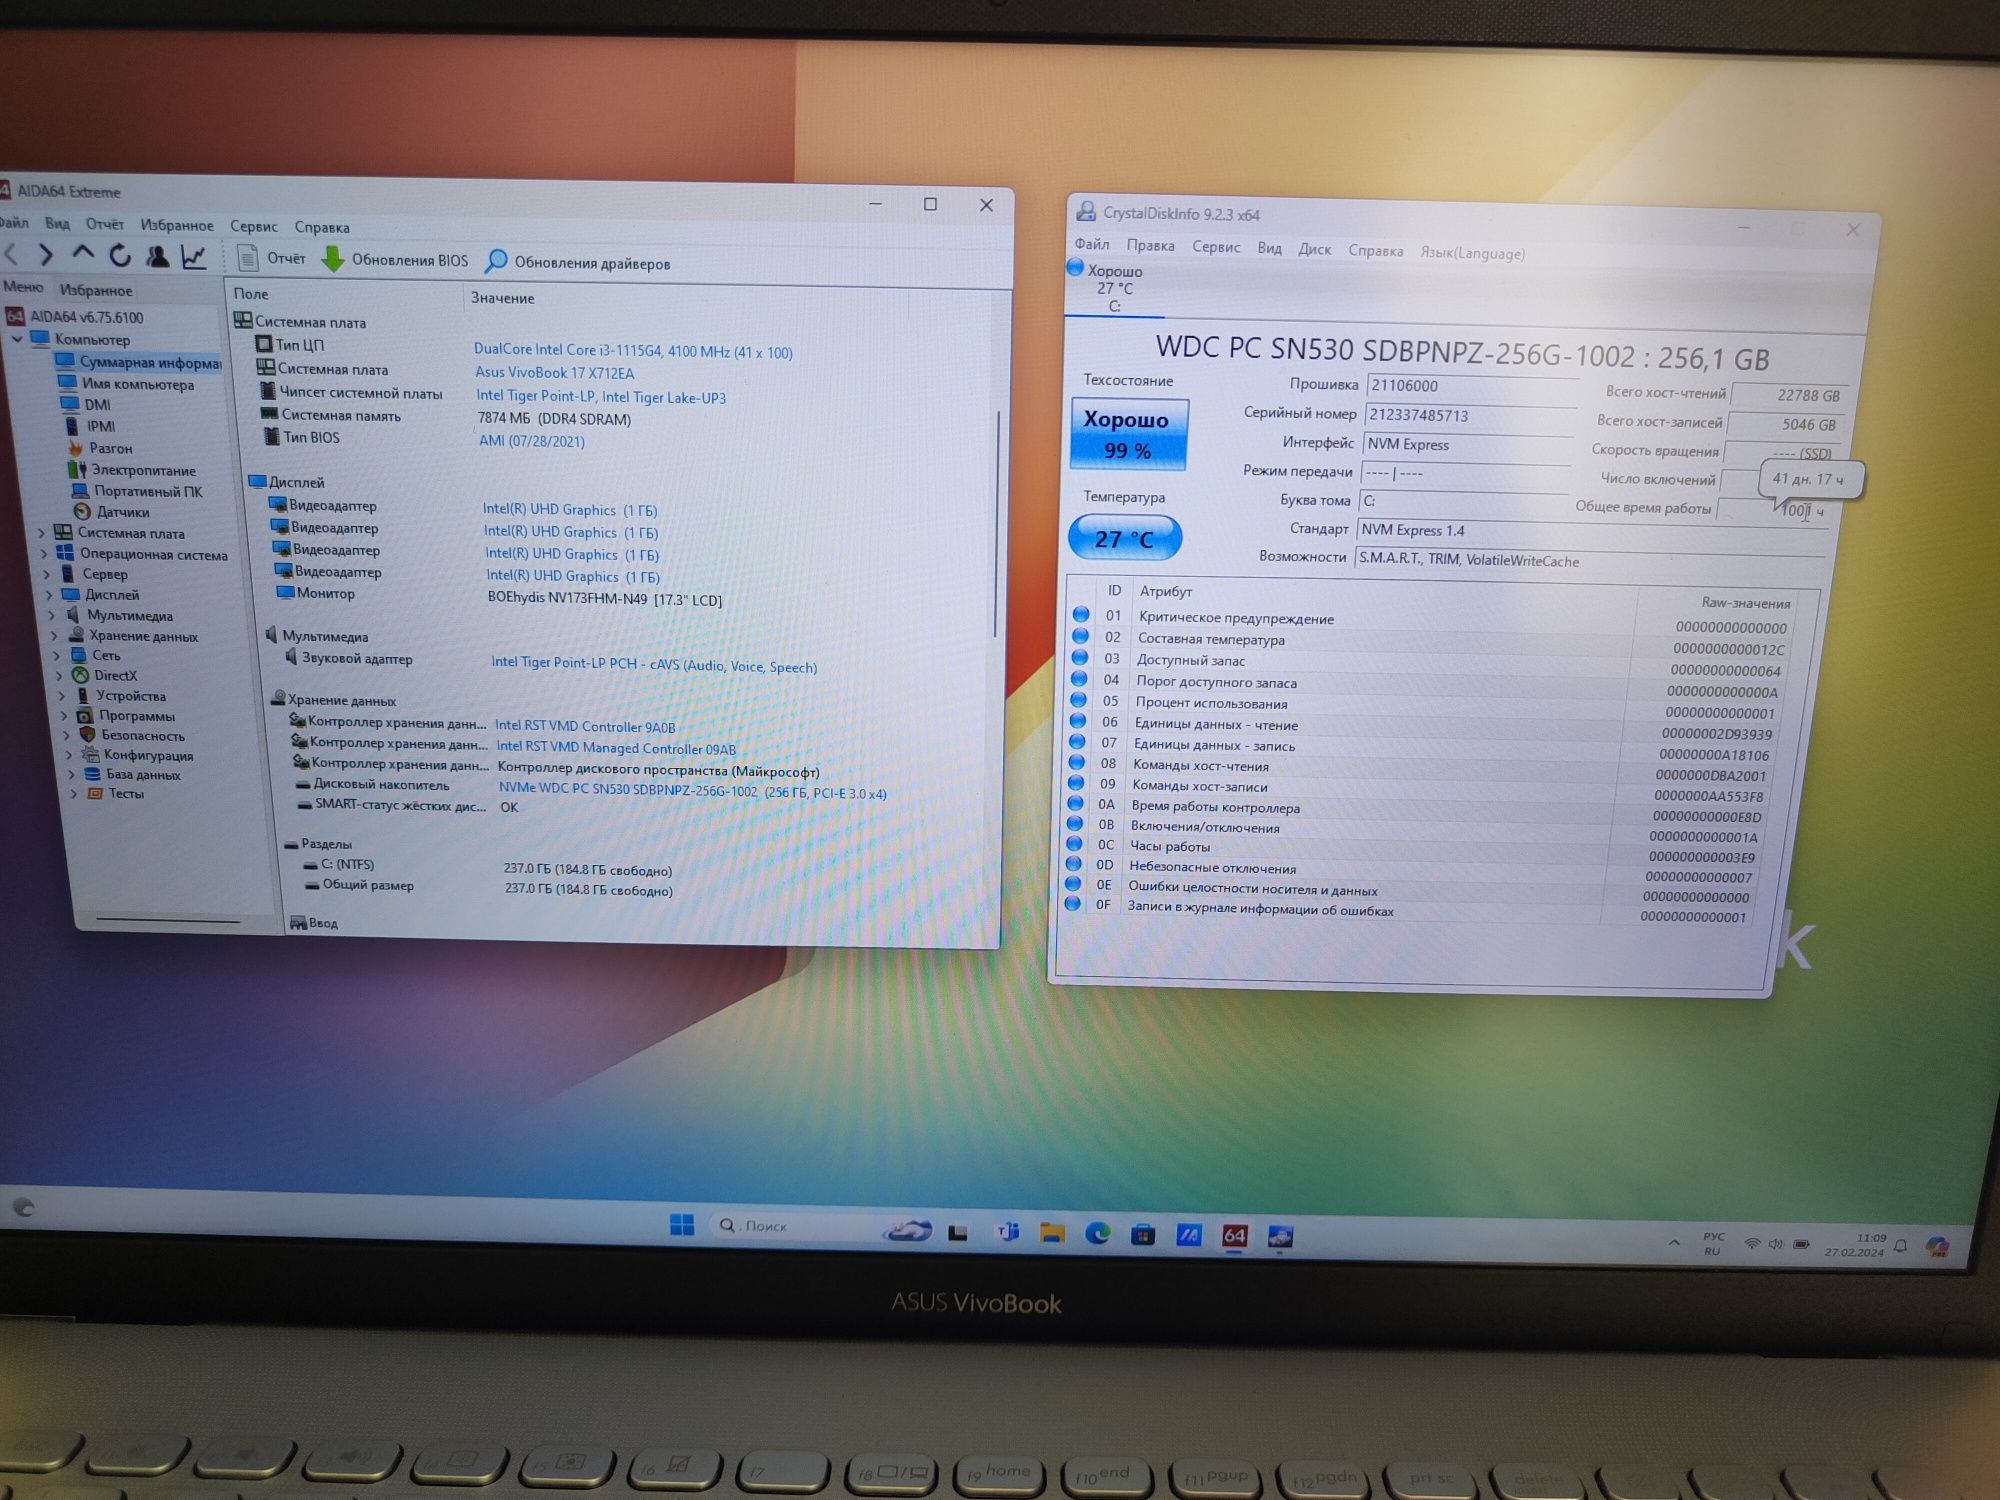Expand Сеть tree node
The height and width of the screenshot is (1500, 2000).
point(57,656)
